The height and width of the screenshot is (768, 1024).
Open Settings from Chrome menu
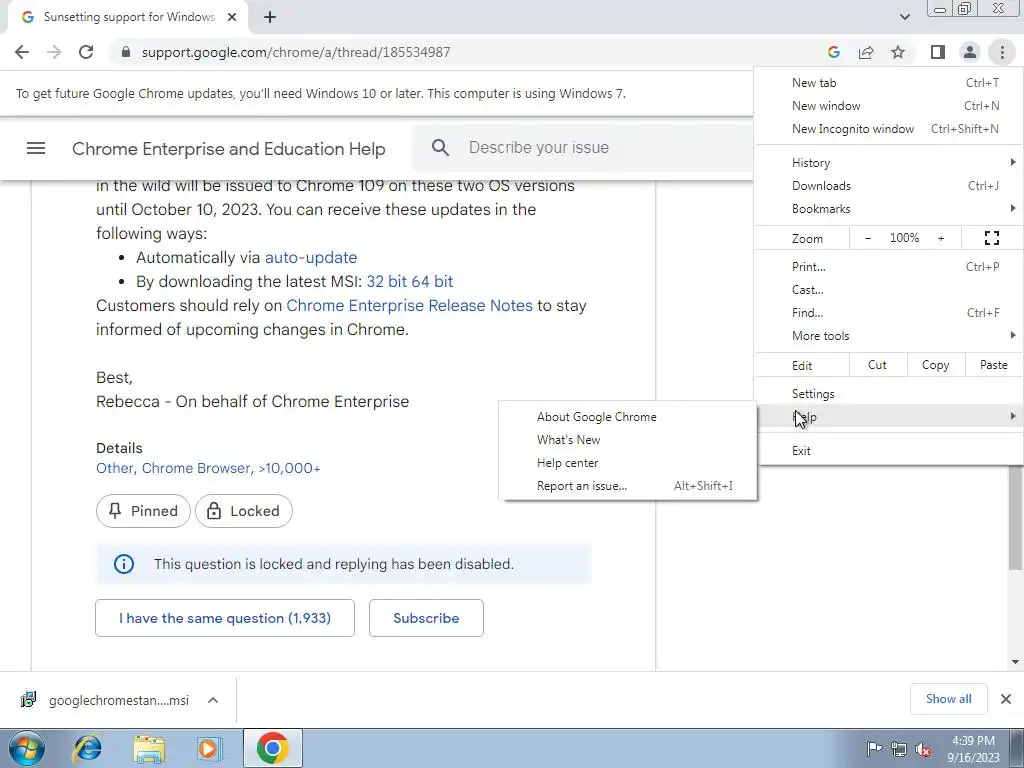[888, 394]
